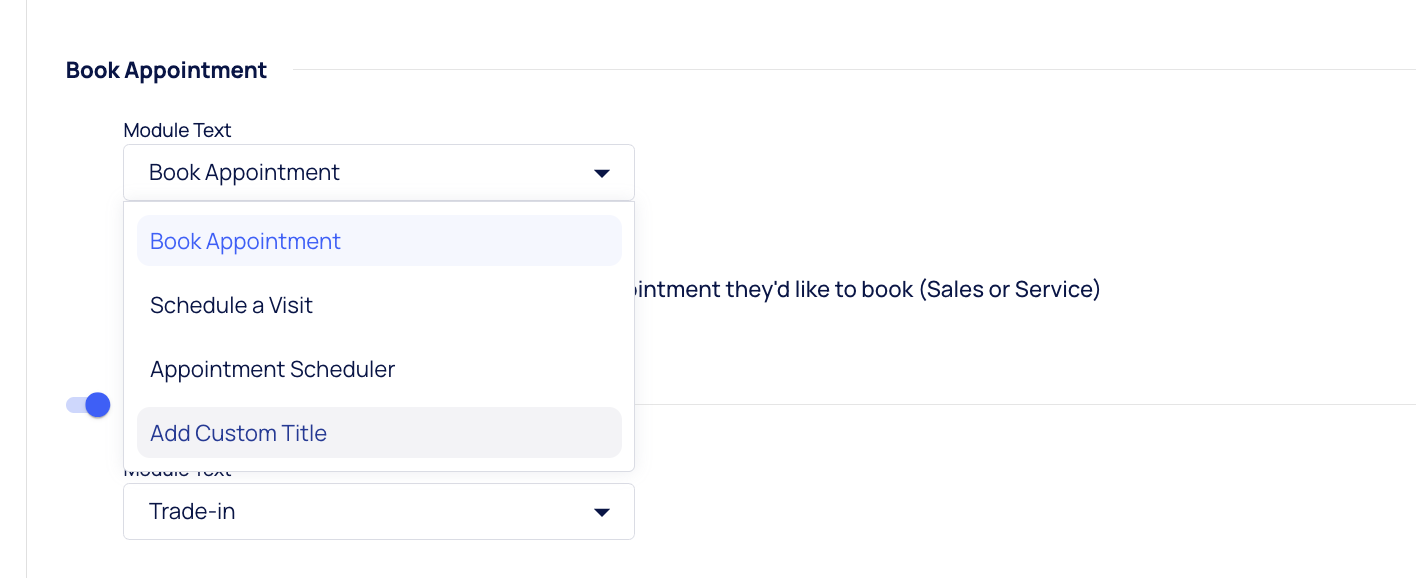Click the "Book Appointment" section heading

tap(166, 71)
